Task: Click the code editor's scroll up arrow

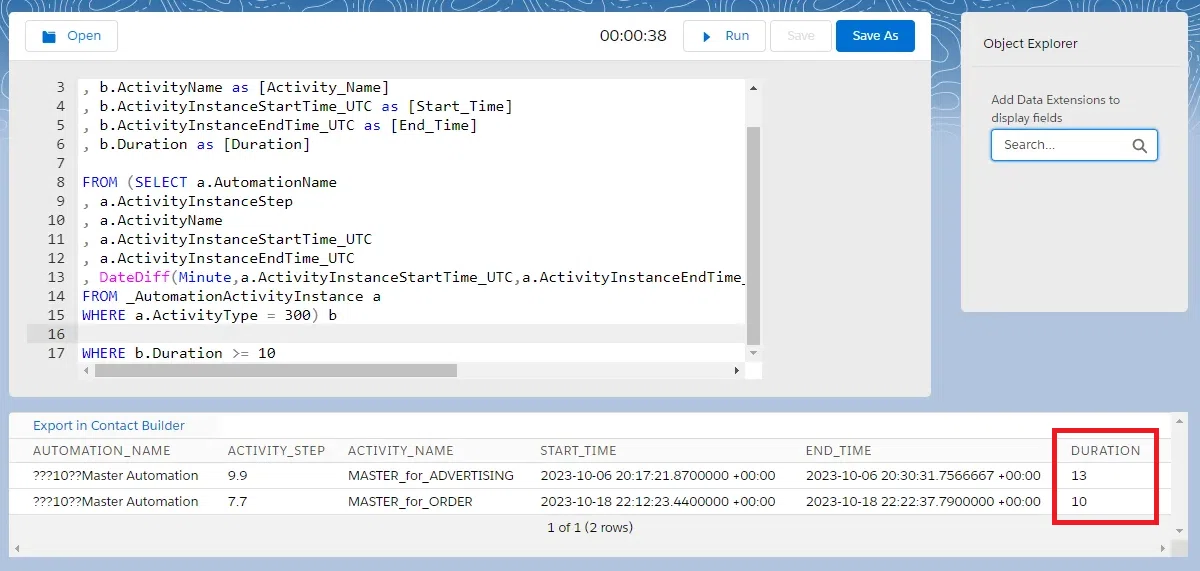Action: (754, 87)
